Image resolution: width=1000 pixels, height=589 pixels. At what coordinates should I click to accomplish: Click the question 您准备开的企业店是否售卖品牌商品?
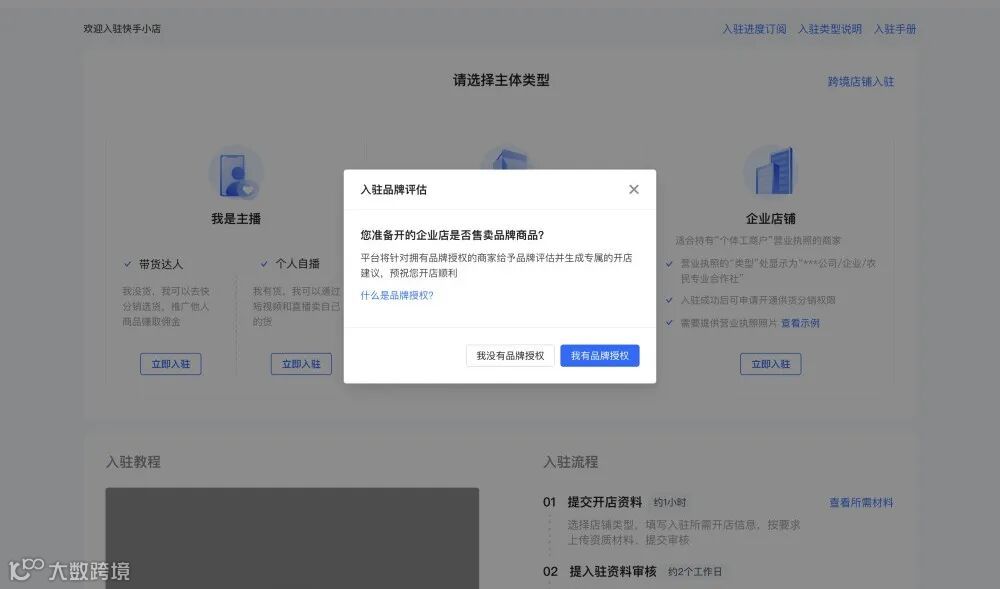(452, 235)
